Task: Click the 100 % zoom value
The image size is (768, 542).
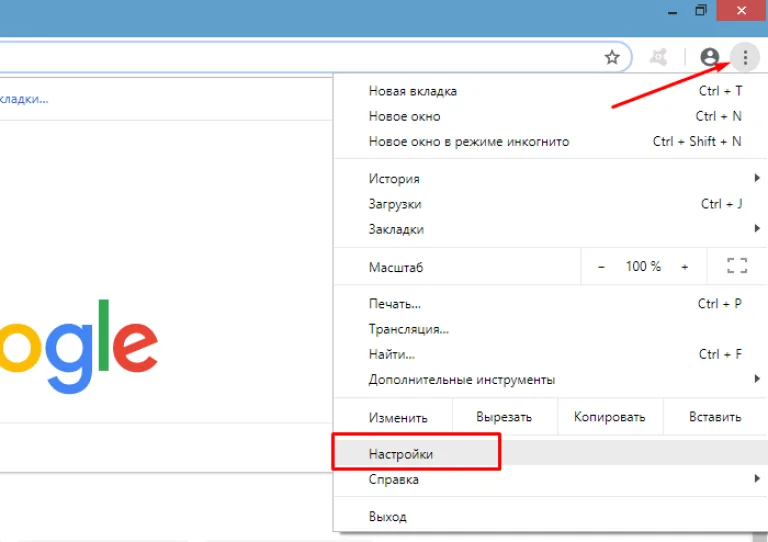Action: click(x=643, y=266)
